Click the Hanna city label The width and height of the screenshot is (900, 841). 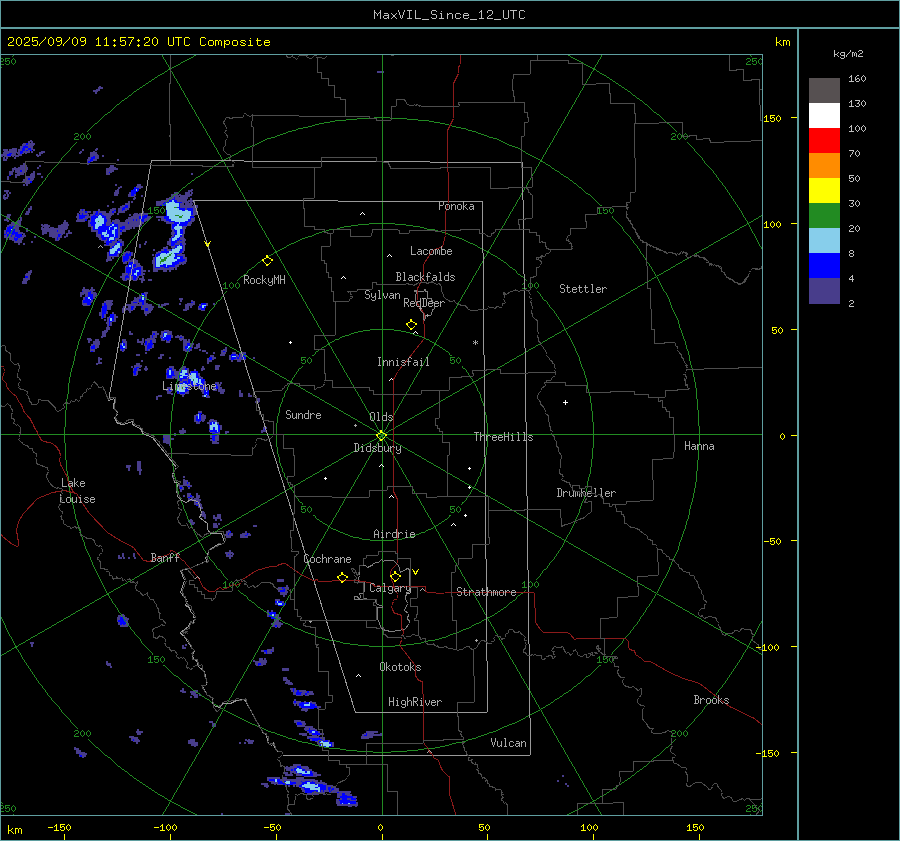click(699, 446)
